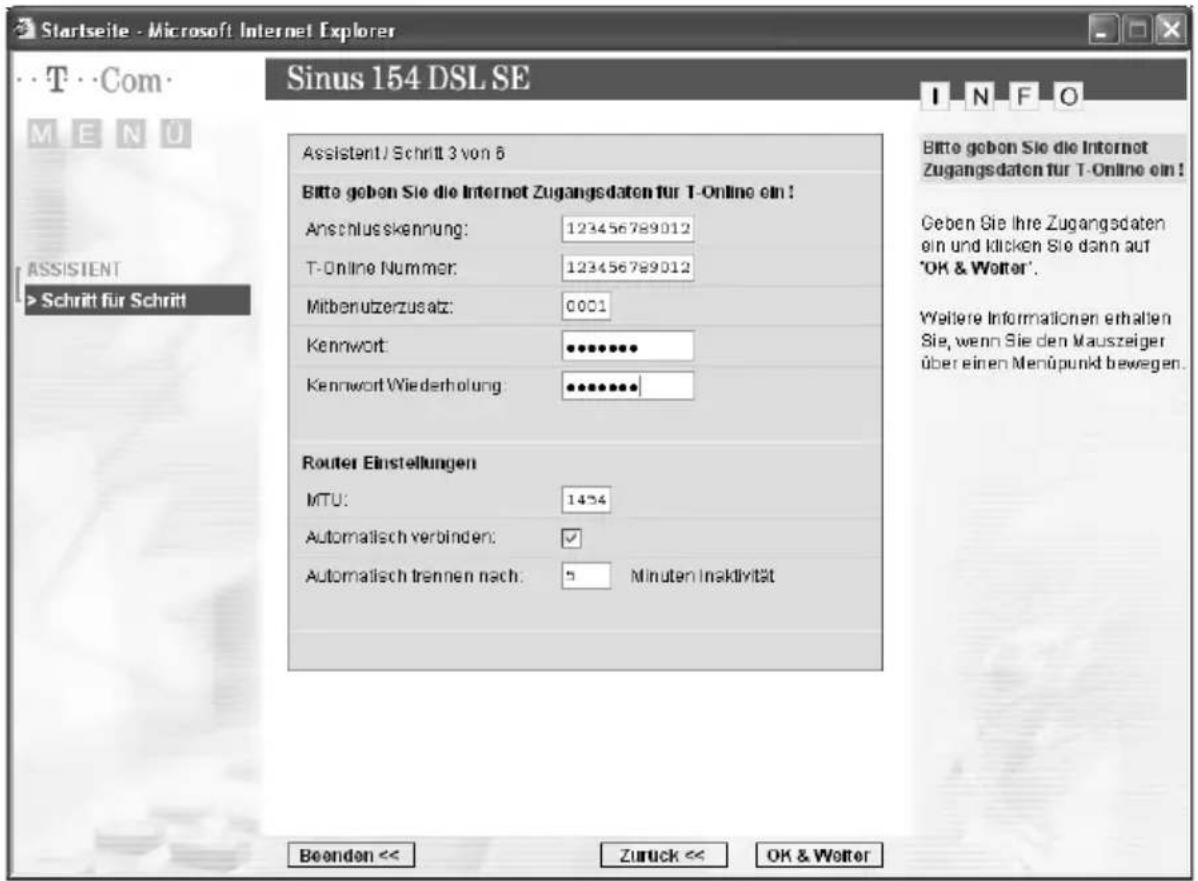
Task: Focus the T-Online Nummer input field
Action: click(x=628, y=267)
